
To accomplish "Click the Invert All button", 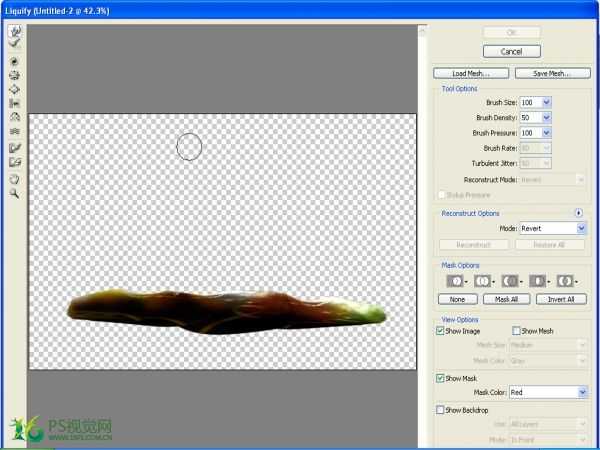I will pos(561,299).
